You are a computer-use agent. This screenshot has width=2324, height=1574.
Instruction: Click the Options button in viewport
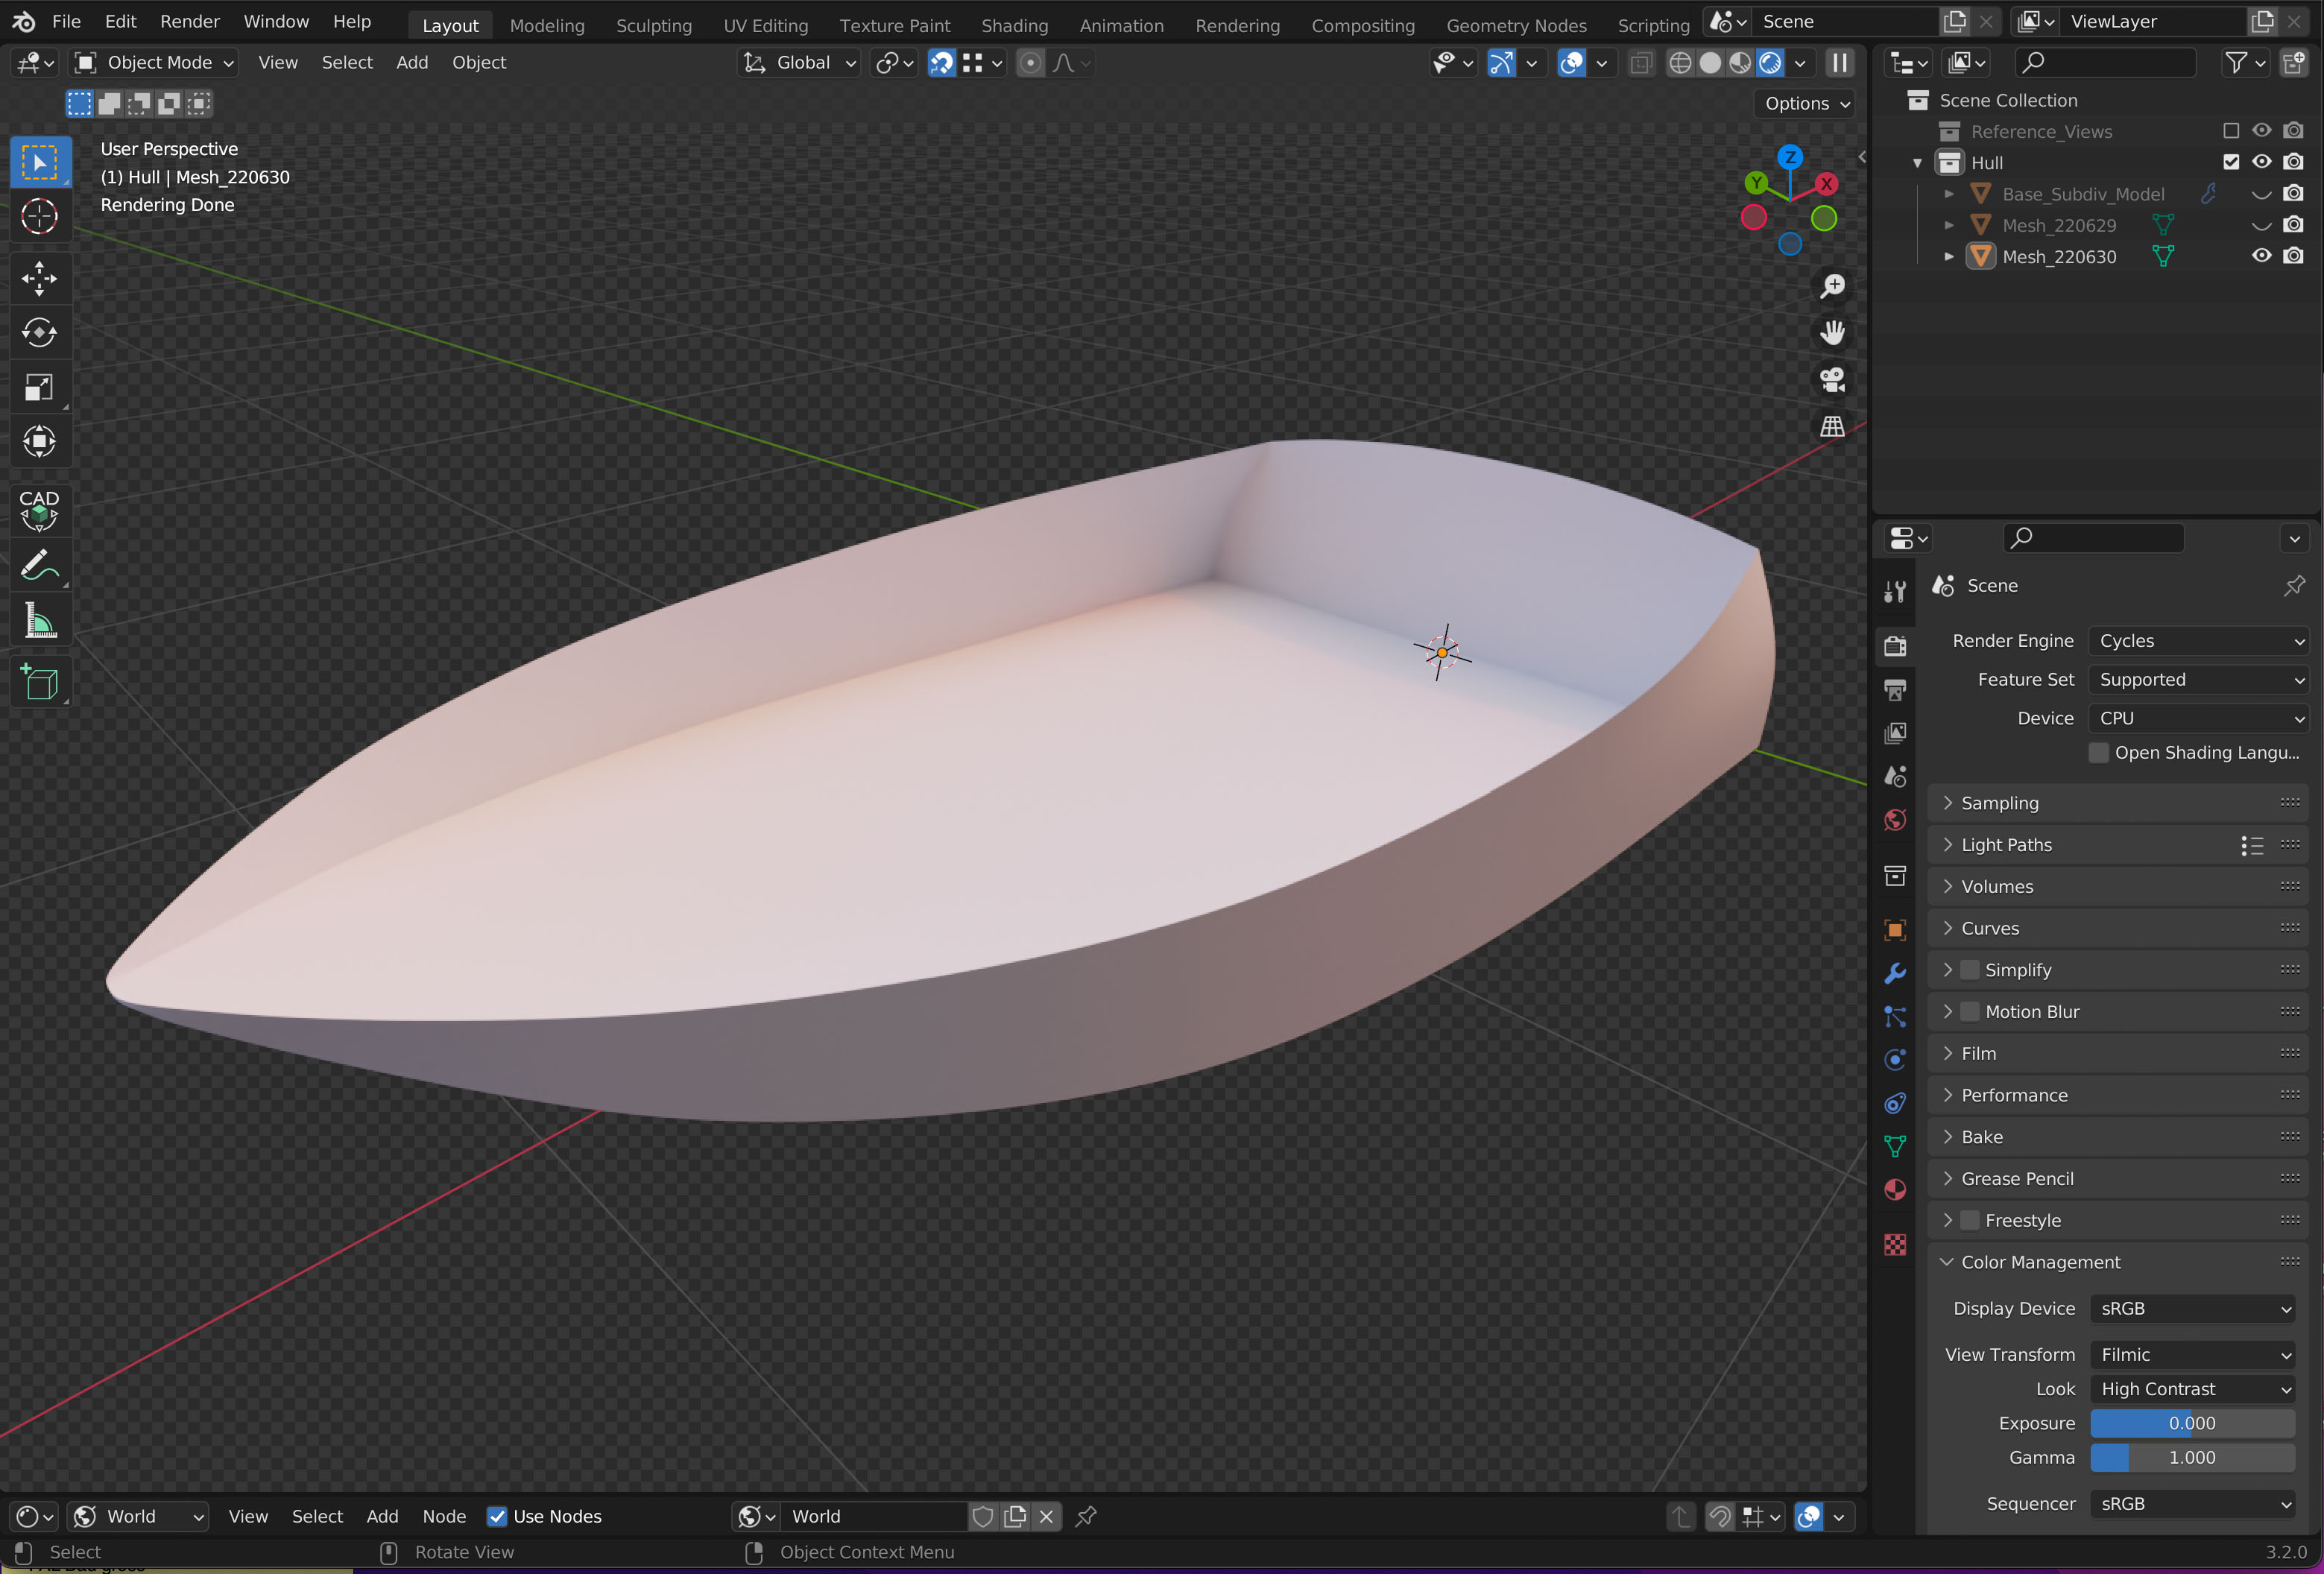click(x=1806, y=103)
